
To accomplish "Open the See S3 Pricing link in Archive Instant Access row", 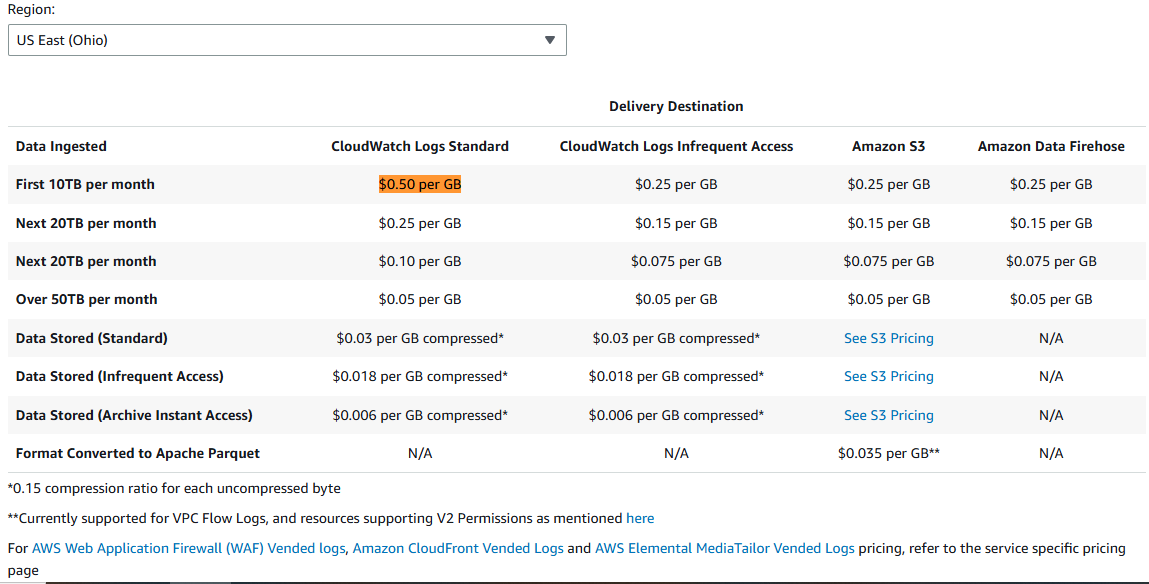I will pos(888,415).
